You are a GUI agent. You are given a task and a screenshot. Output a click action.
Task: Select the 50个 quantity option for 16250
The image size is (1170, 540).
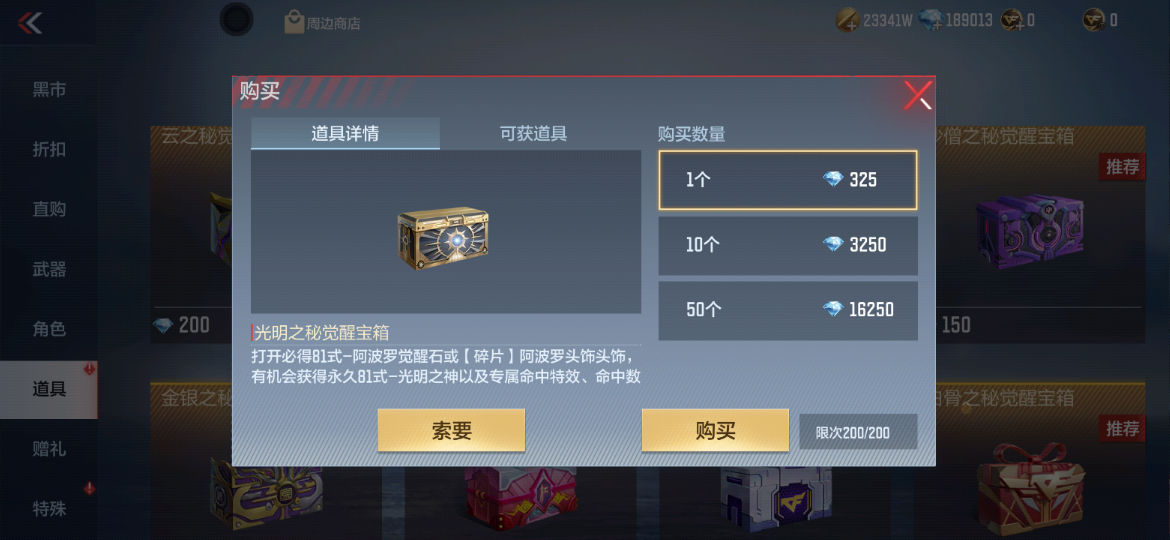pos(788,310)
